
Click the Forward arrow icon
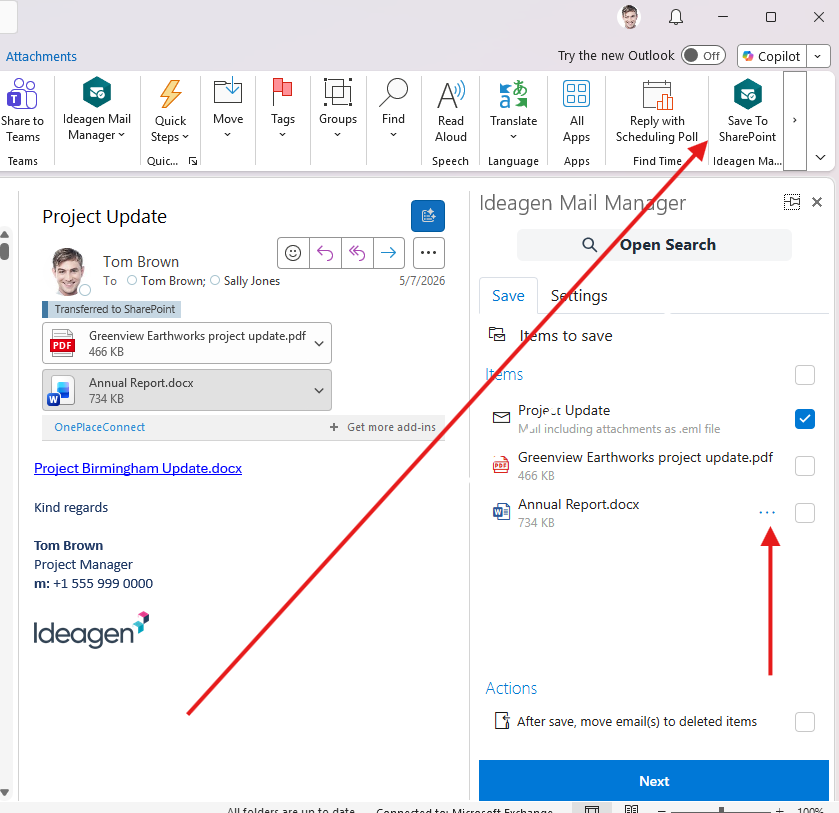pyautogui.click(x=388, y=253)
